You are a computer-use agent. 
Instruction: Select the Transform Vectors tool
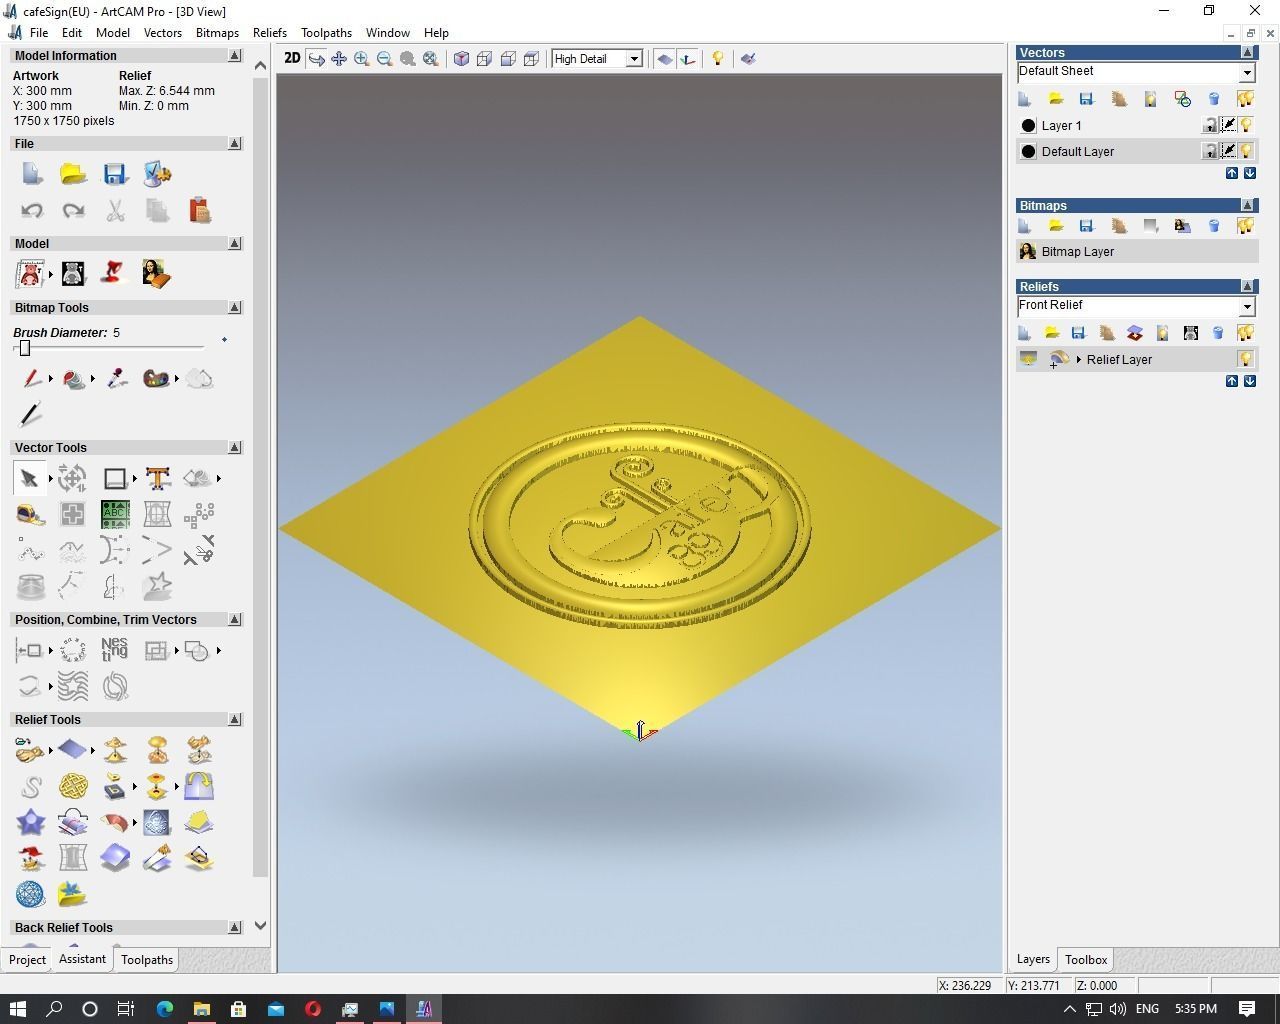coord(72,479)
